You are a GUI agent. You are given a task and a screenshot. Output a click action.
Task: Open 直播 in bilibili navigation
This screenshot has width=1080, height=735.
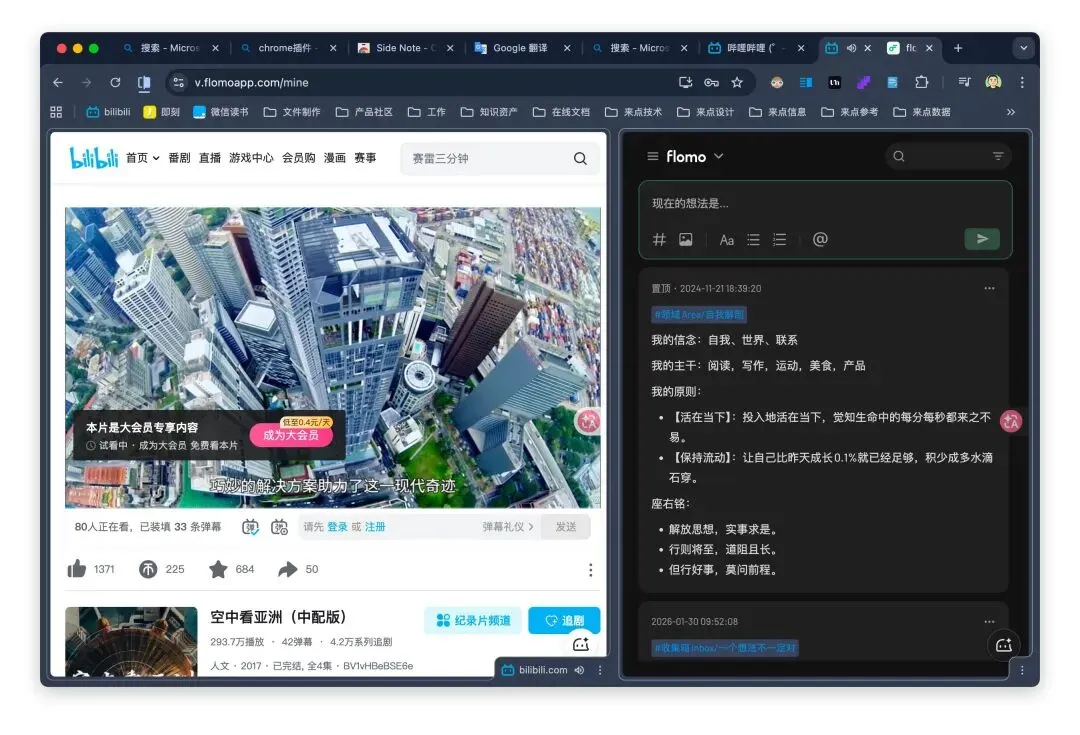click(209, 158)
